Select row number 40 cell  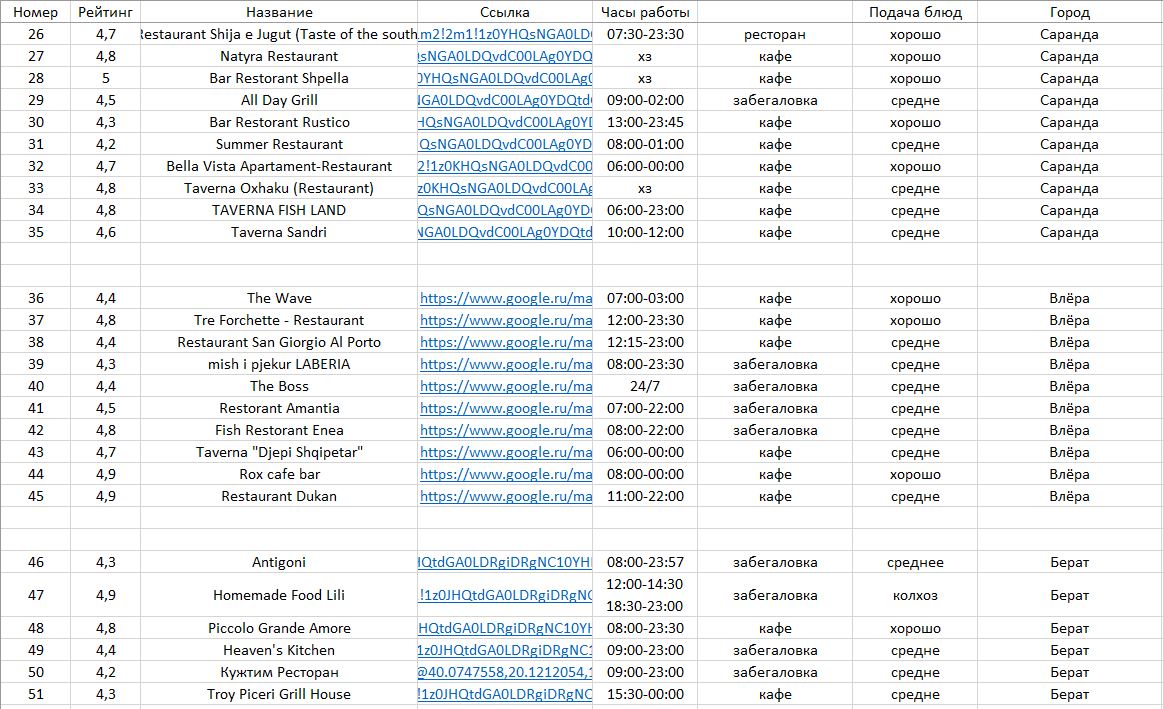point(36,386)
